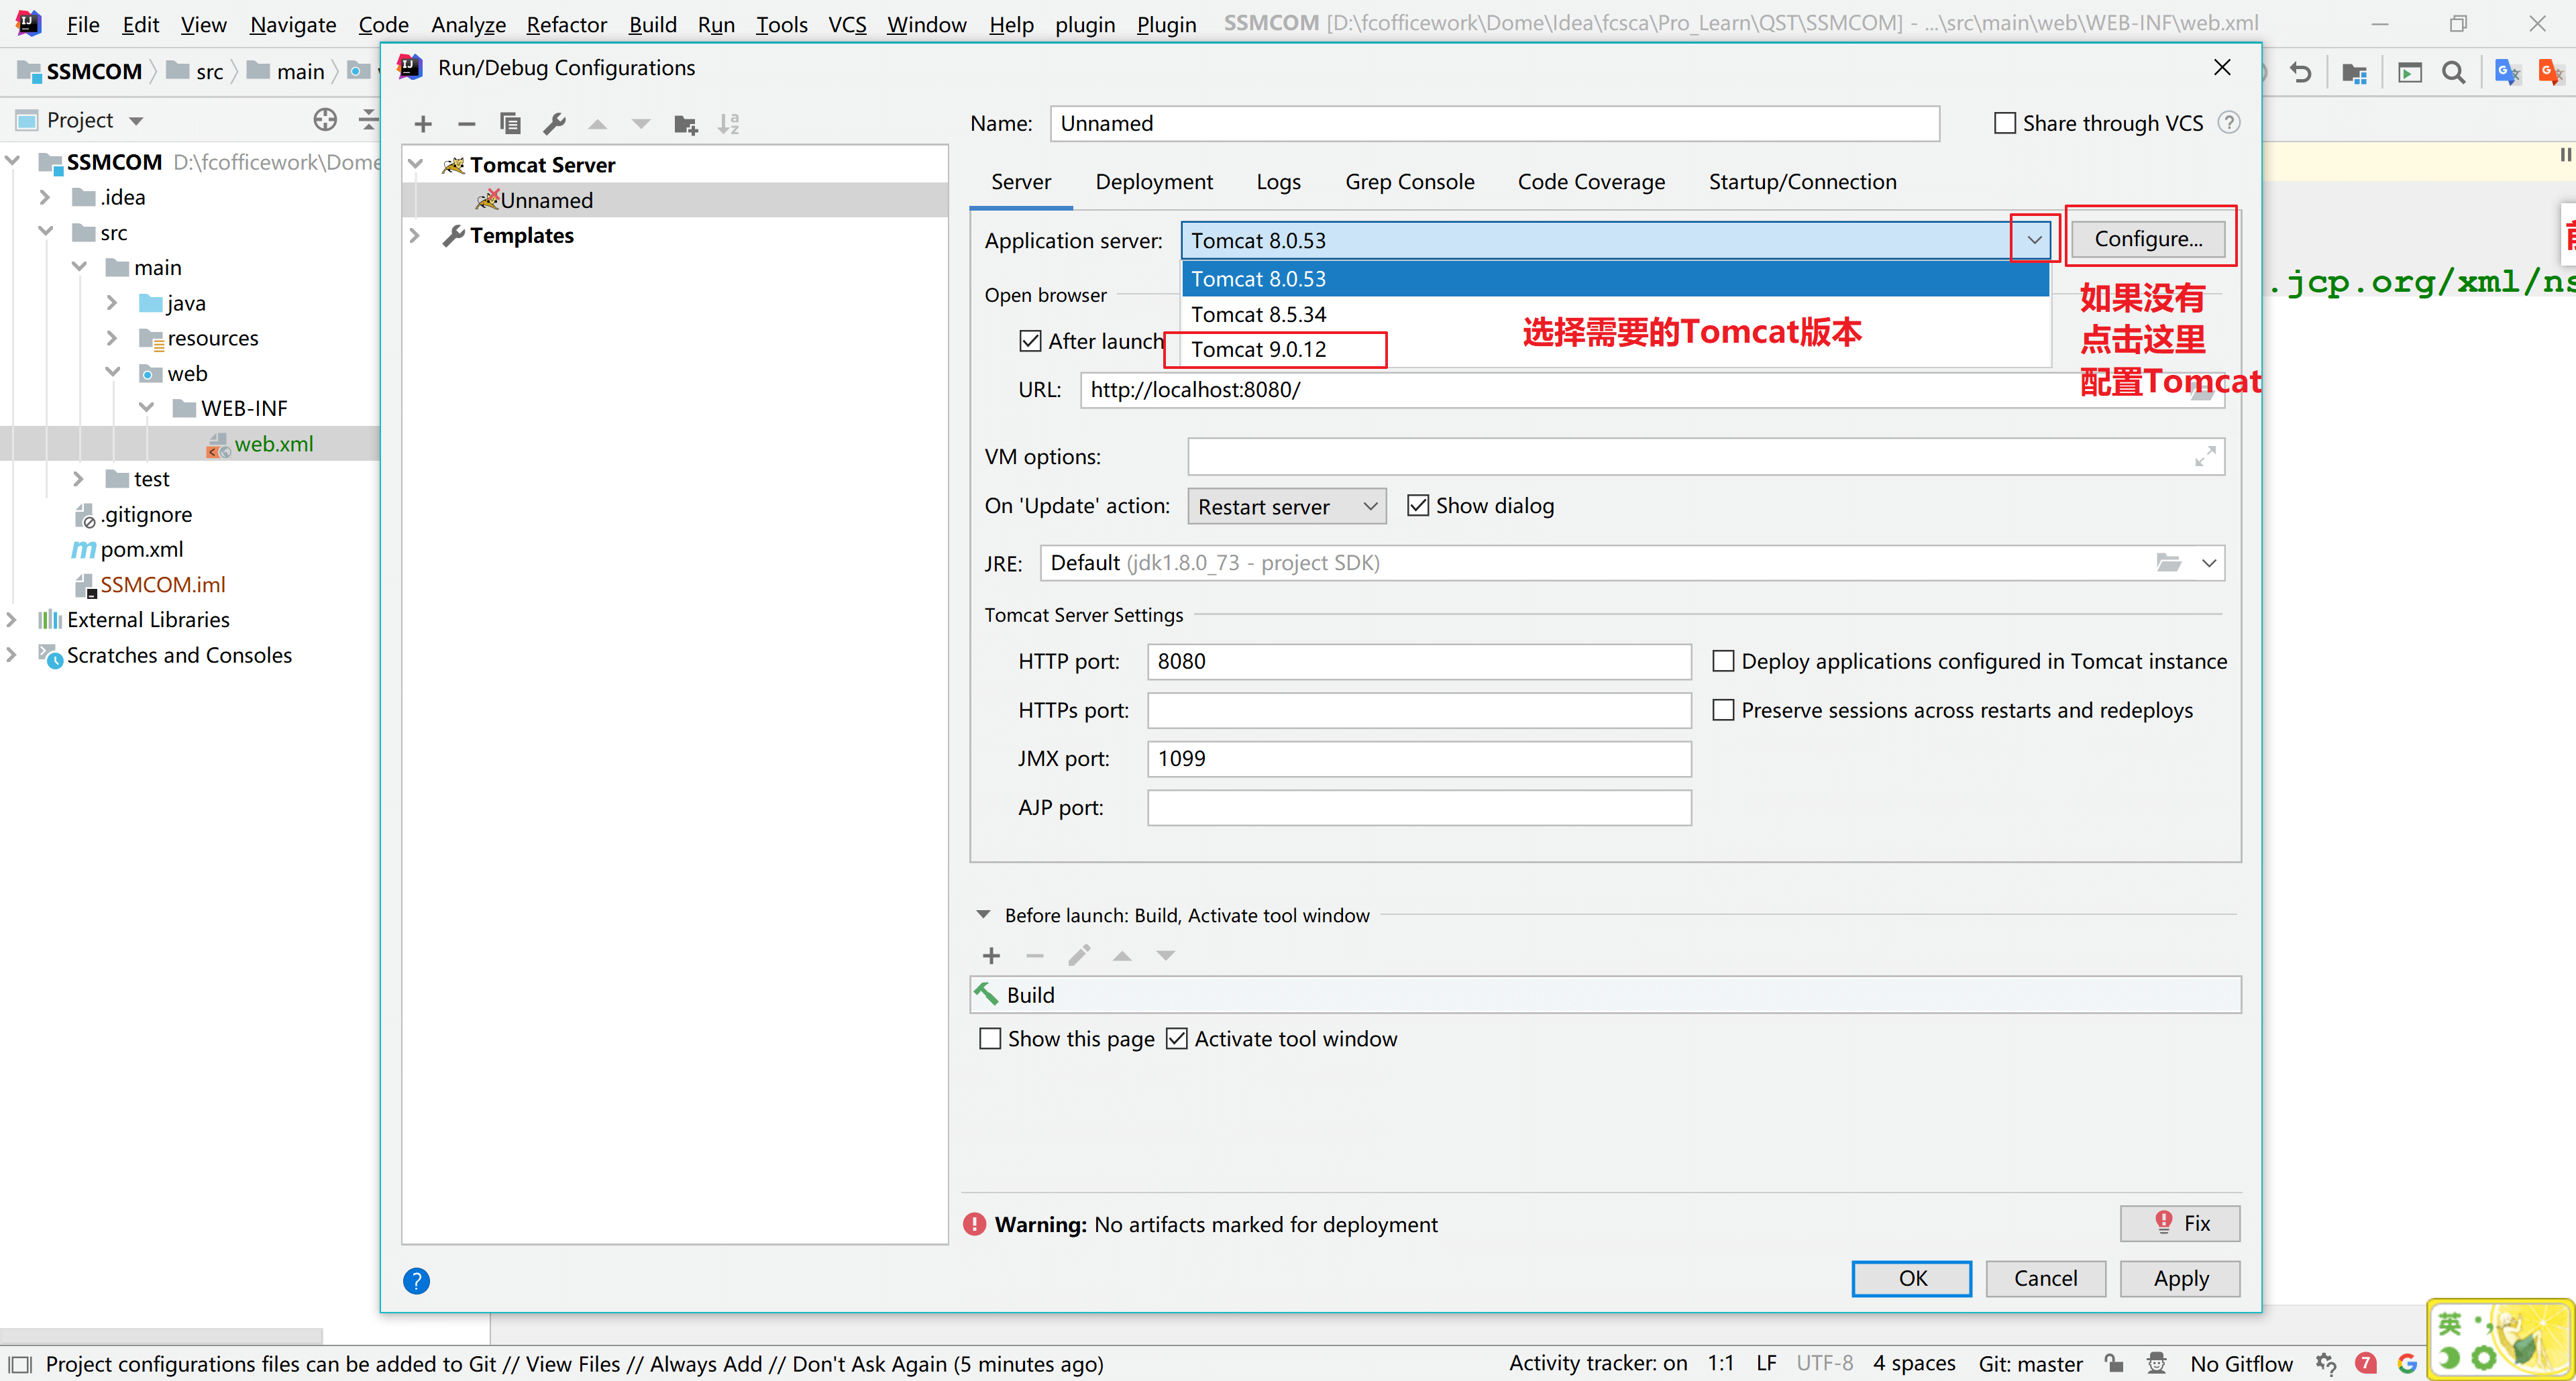
Task: Click the edit defaults wrench icon
Action: coord(554,124)
